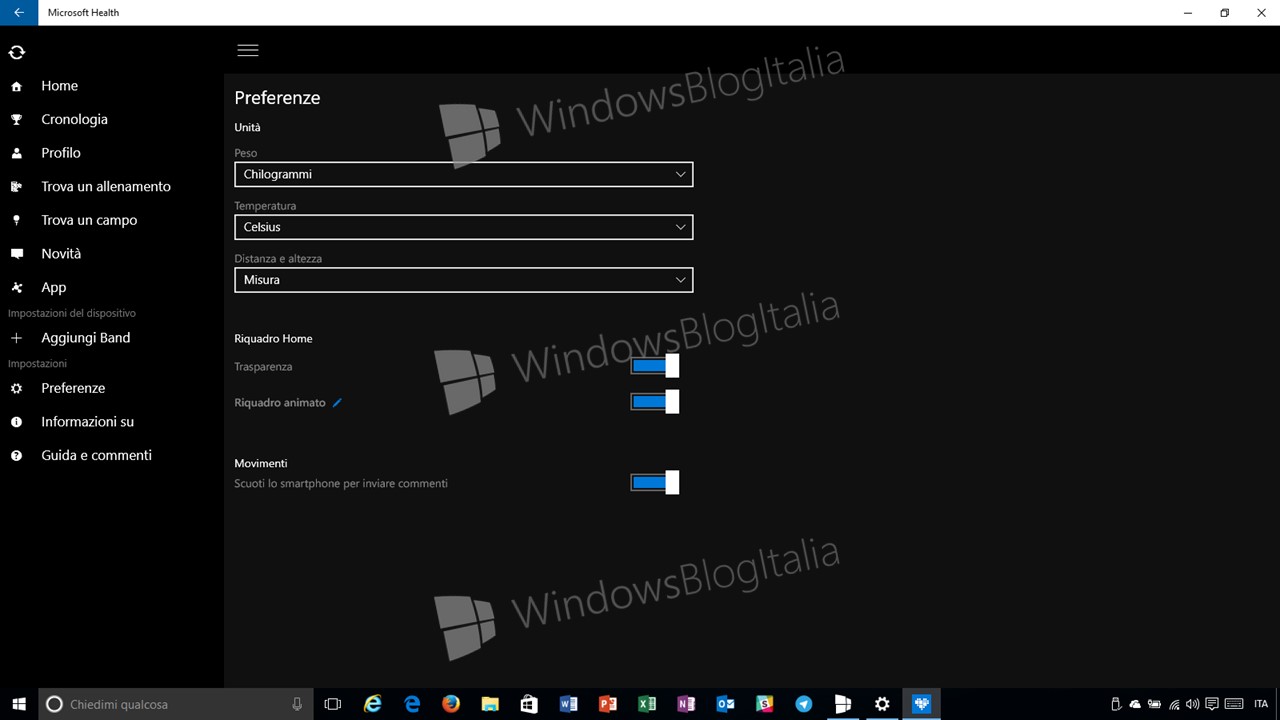Launch Outlook from the taskbar
The height and width of the screenshot is (720, 1280).
725,704
